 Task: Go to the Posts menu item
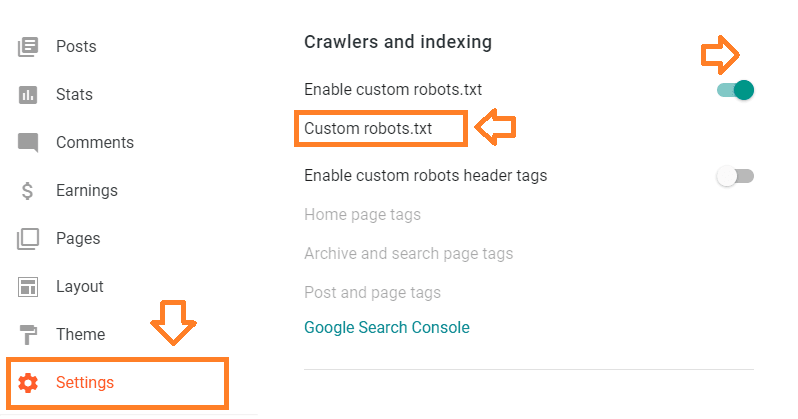point(76,46)
